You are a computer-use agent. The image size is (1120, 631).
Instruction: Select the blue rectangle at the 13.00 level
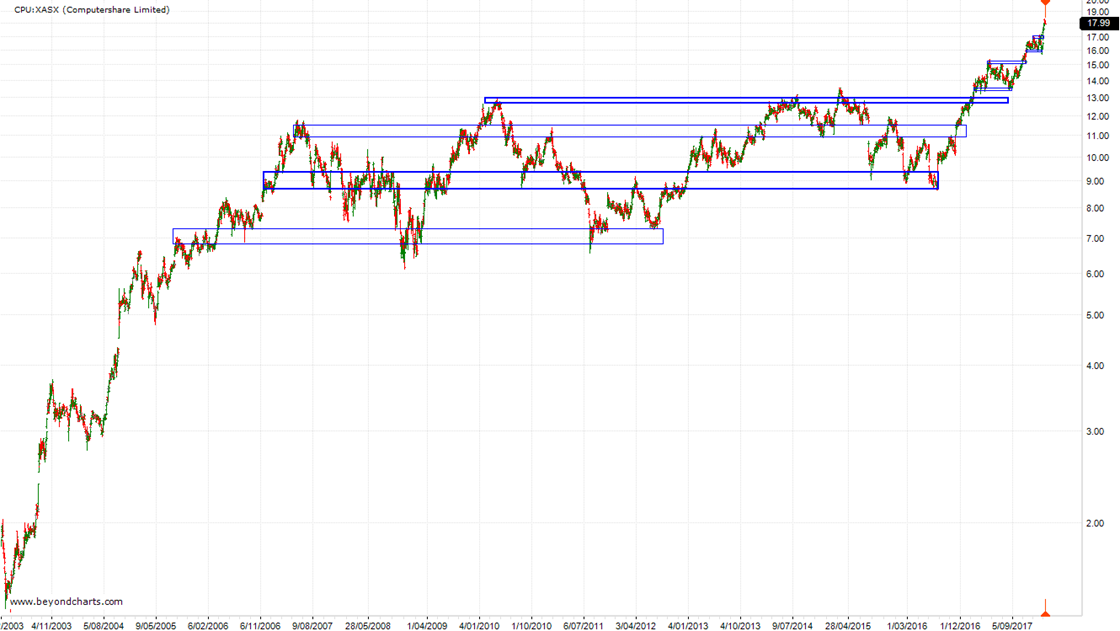pos(746,100)
